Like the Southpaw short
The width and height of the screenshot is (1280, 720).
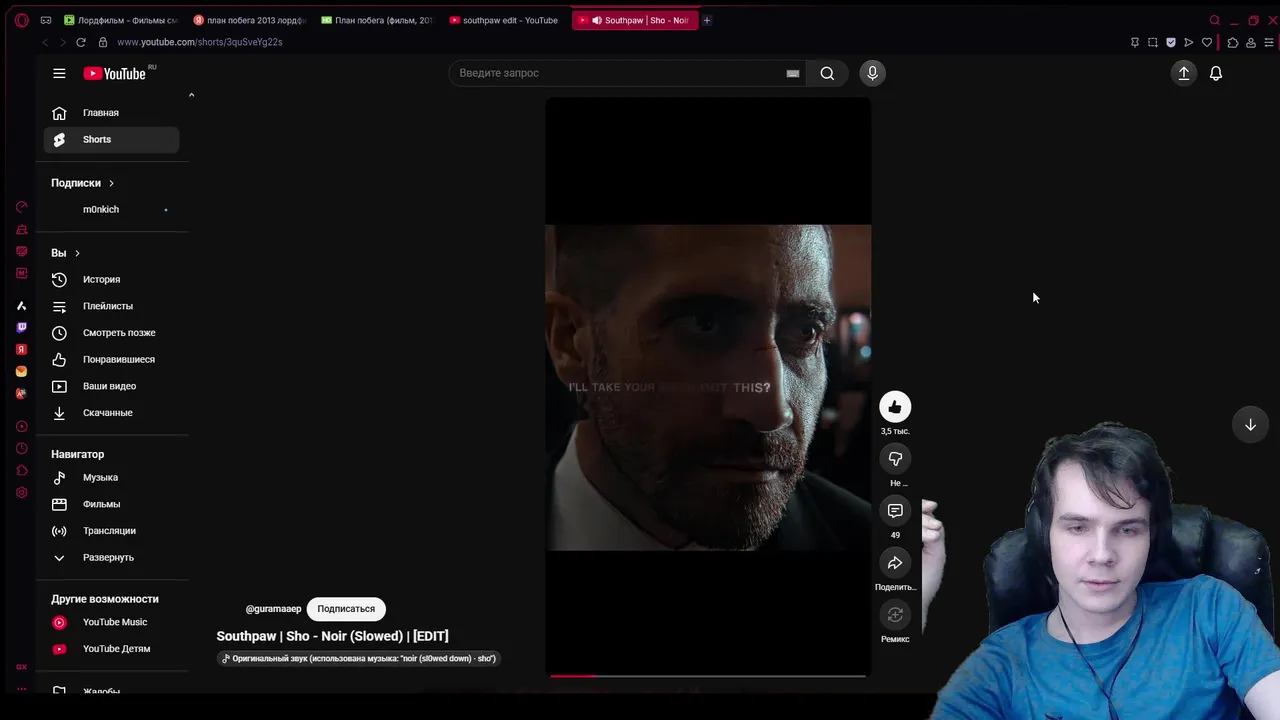point(895,407)
